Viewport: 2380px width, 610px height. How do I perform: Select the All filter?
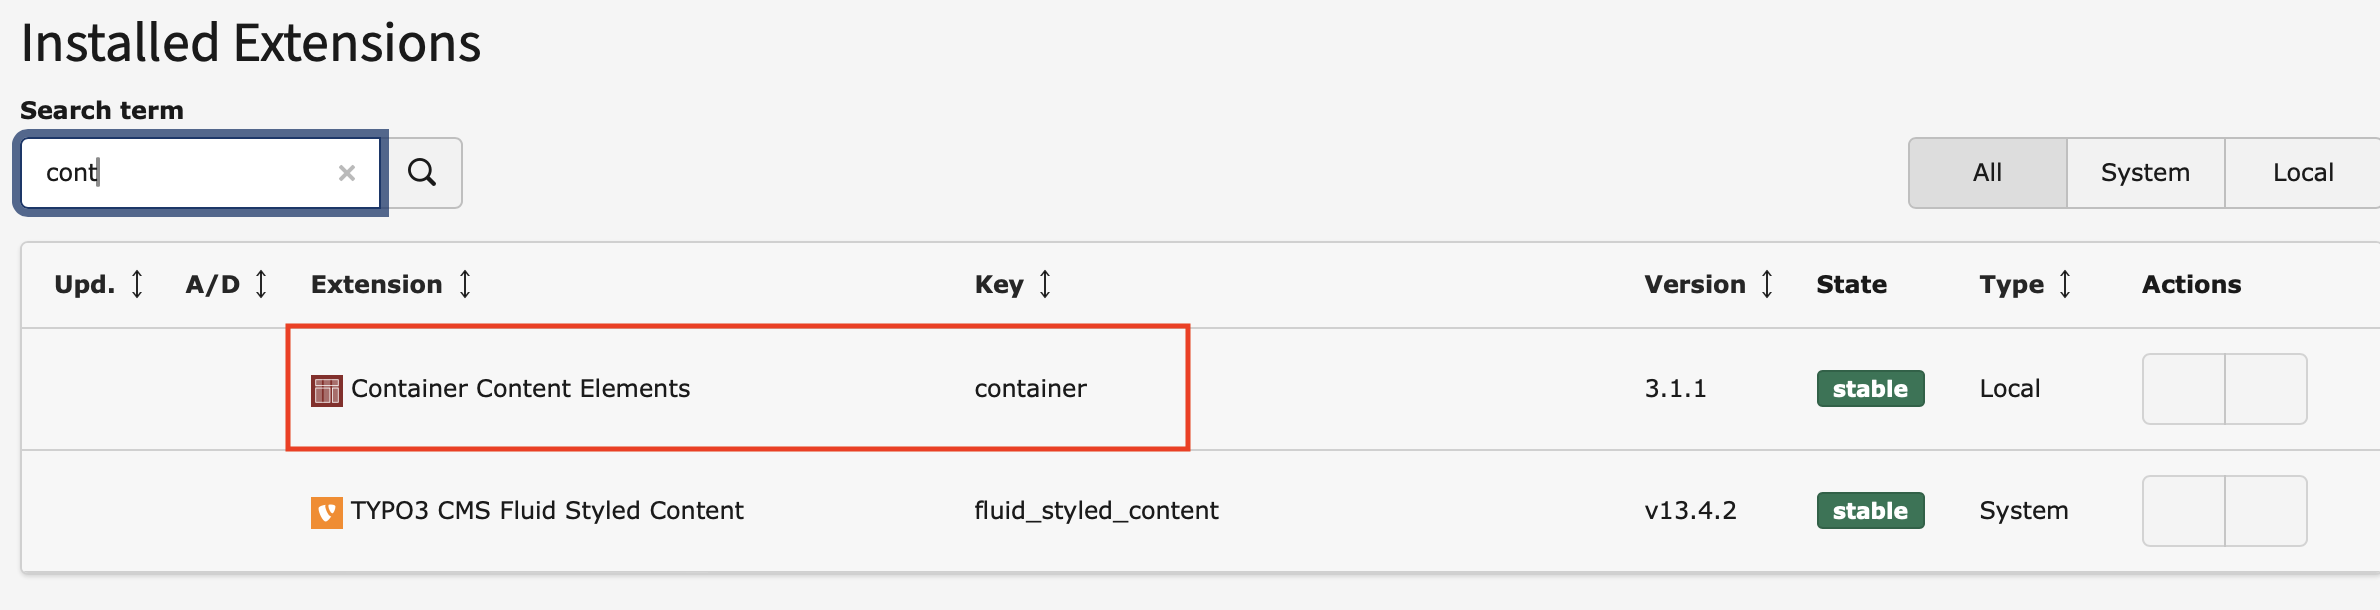[1987, 173]
